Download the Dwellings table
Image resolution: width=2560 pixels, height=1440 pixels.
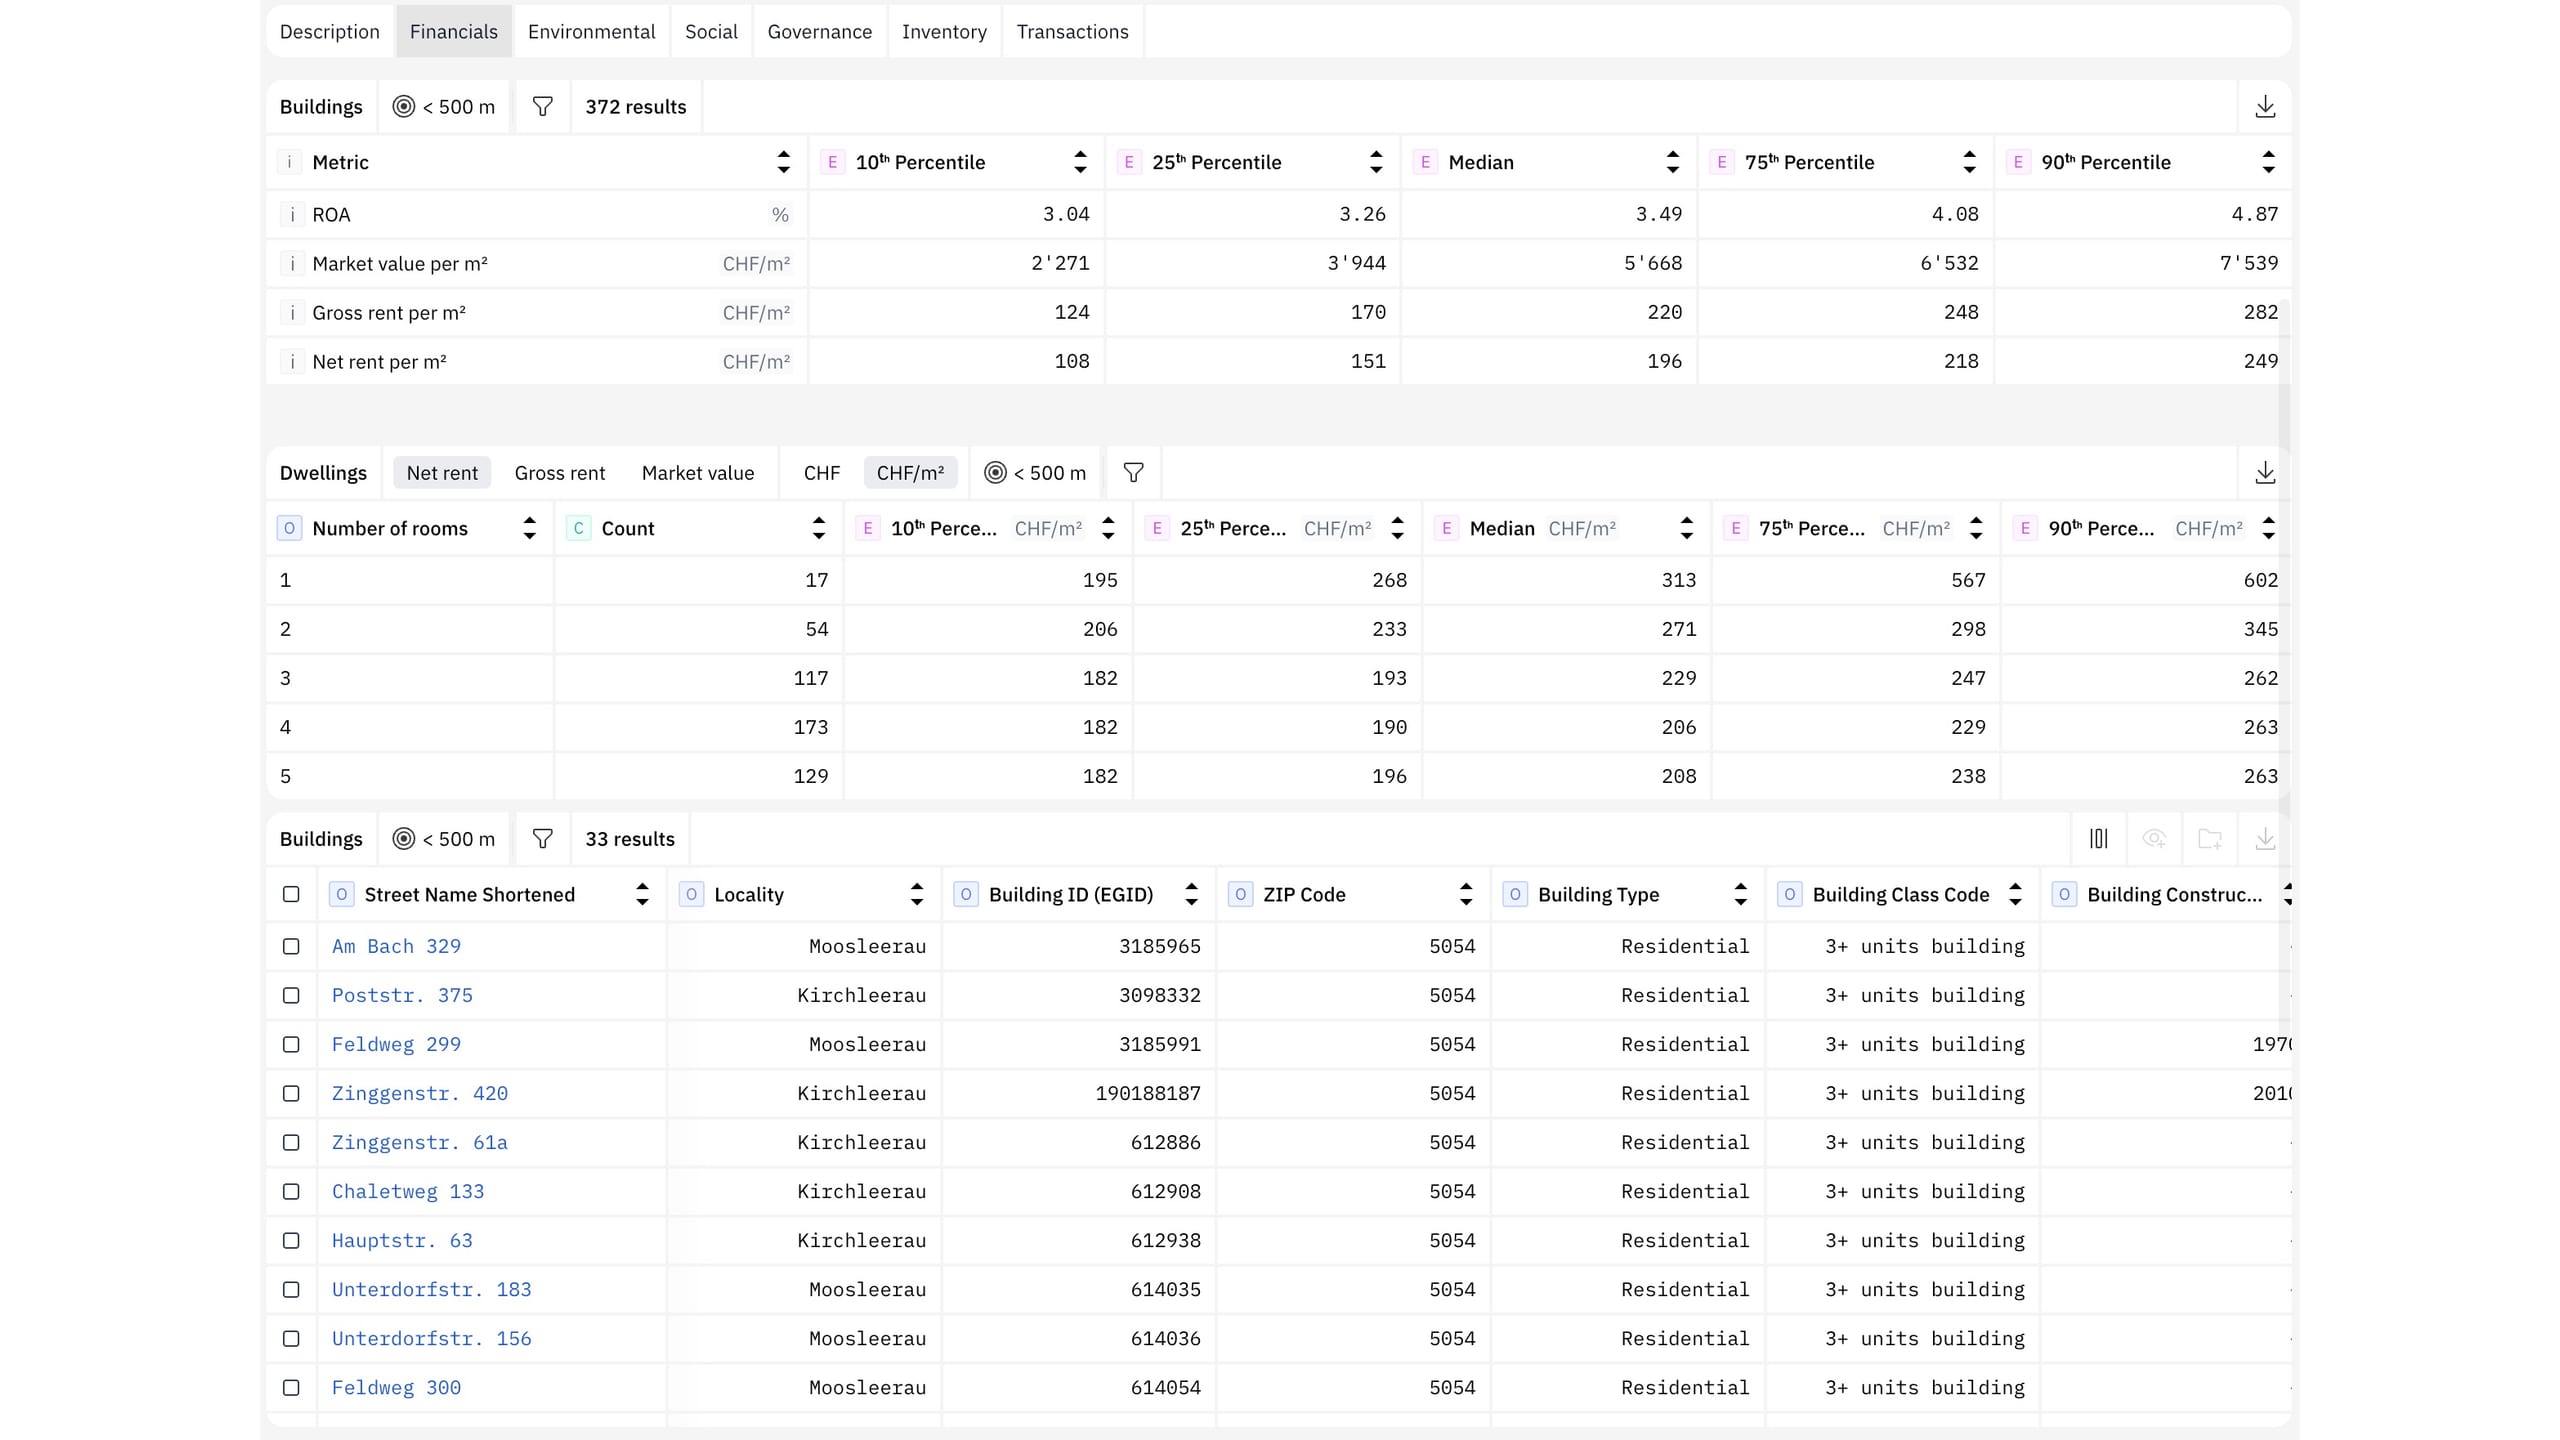click(x=2265, y=473)
